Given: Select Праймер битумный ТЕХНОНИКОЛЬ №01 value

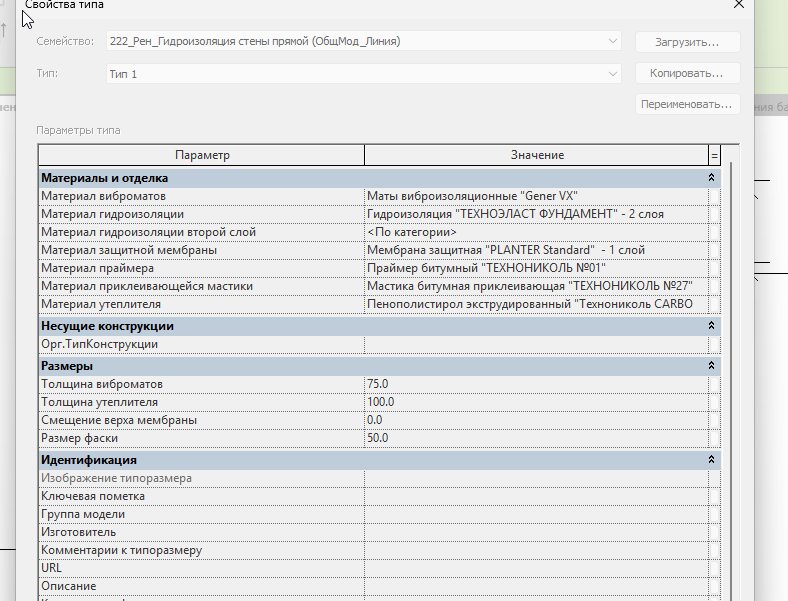Looking at the screenshot, I should coord(536,268).
